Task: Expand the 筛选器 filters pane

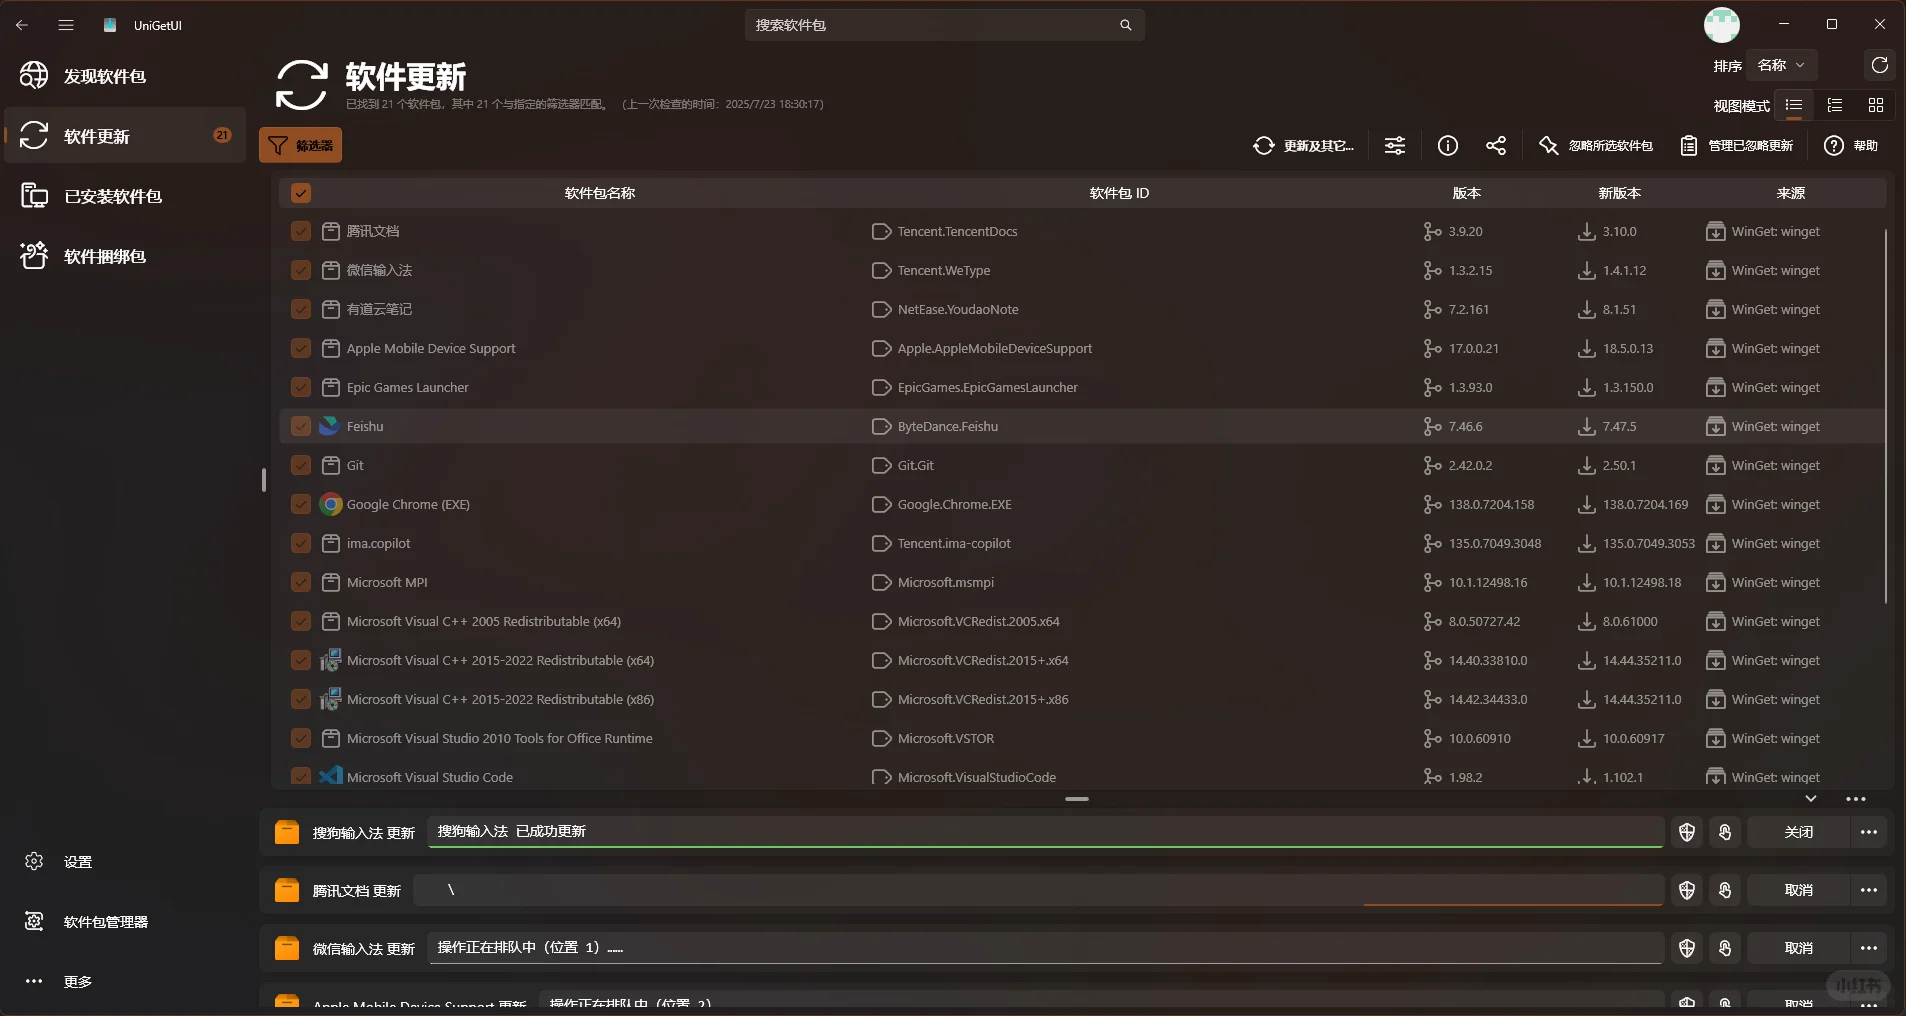Action: click(x=301, y=145)
